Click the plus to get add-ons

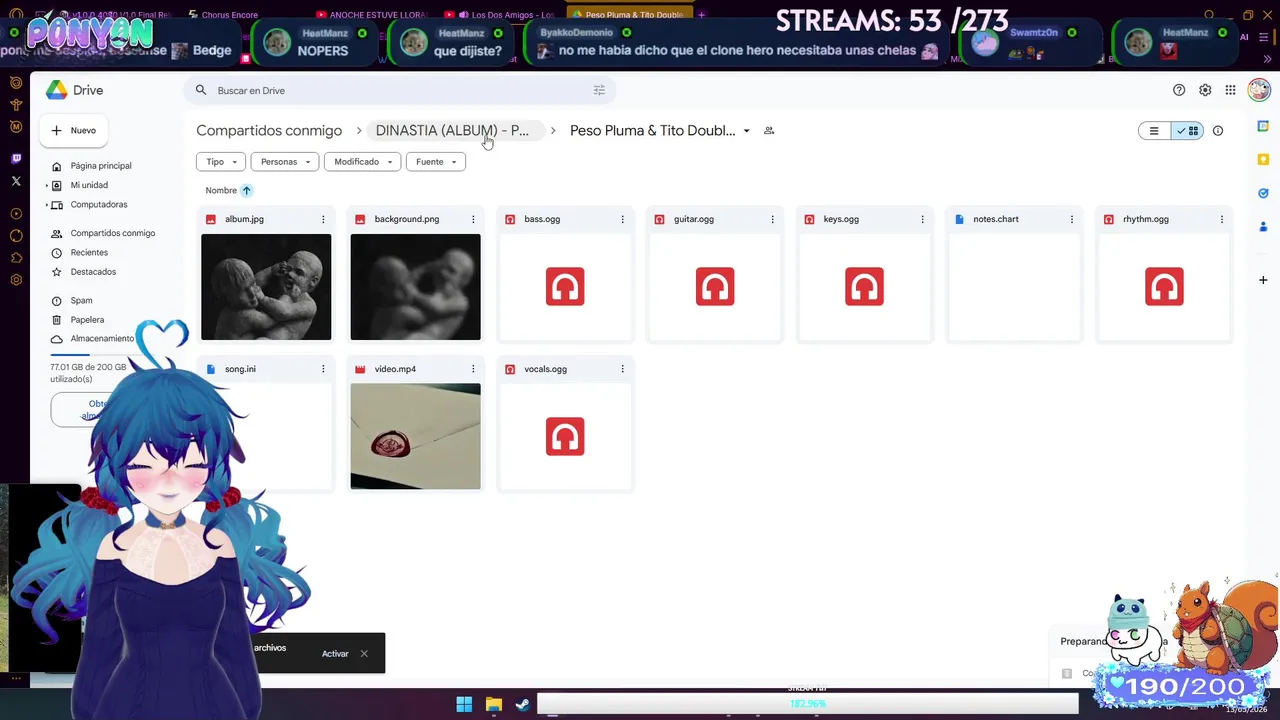pyautogui.click(x=1264, y=280)
